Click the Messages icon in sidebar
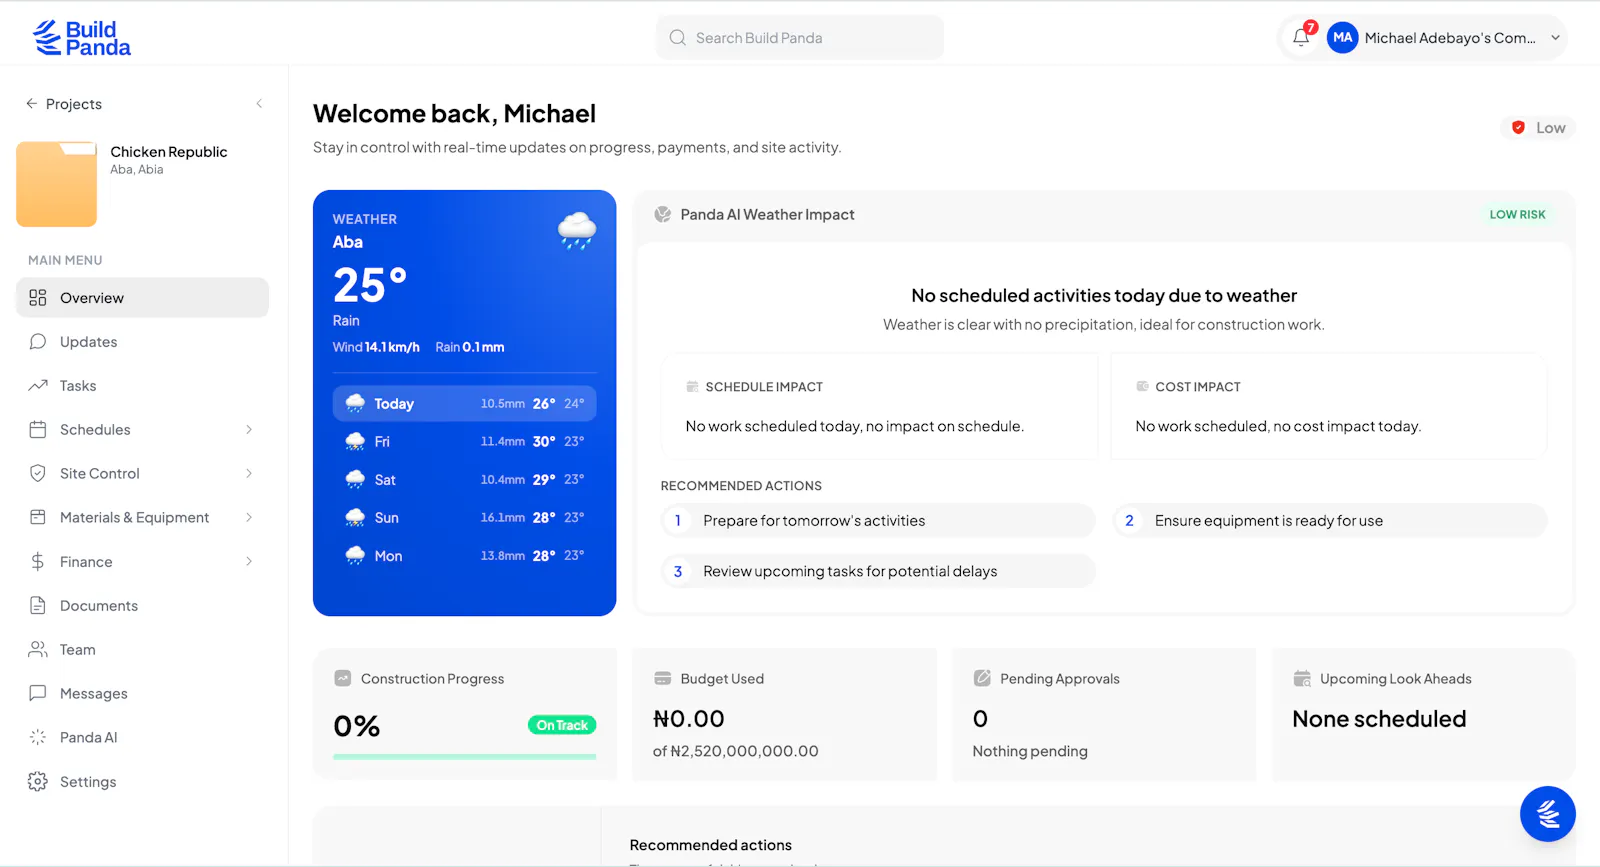 coord(38,694)
